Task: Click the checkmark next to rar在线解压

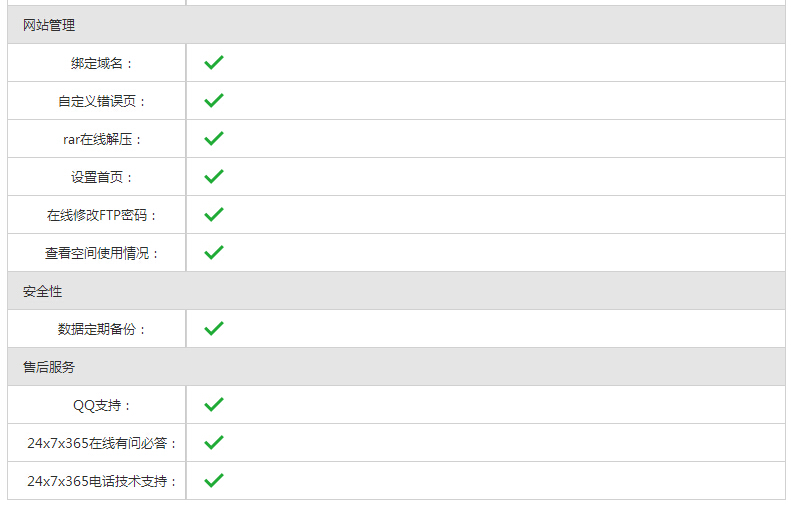Action: click(213, 138)
